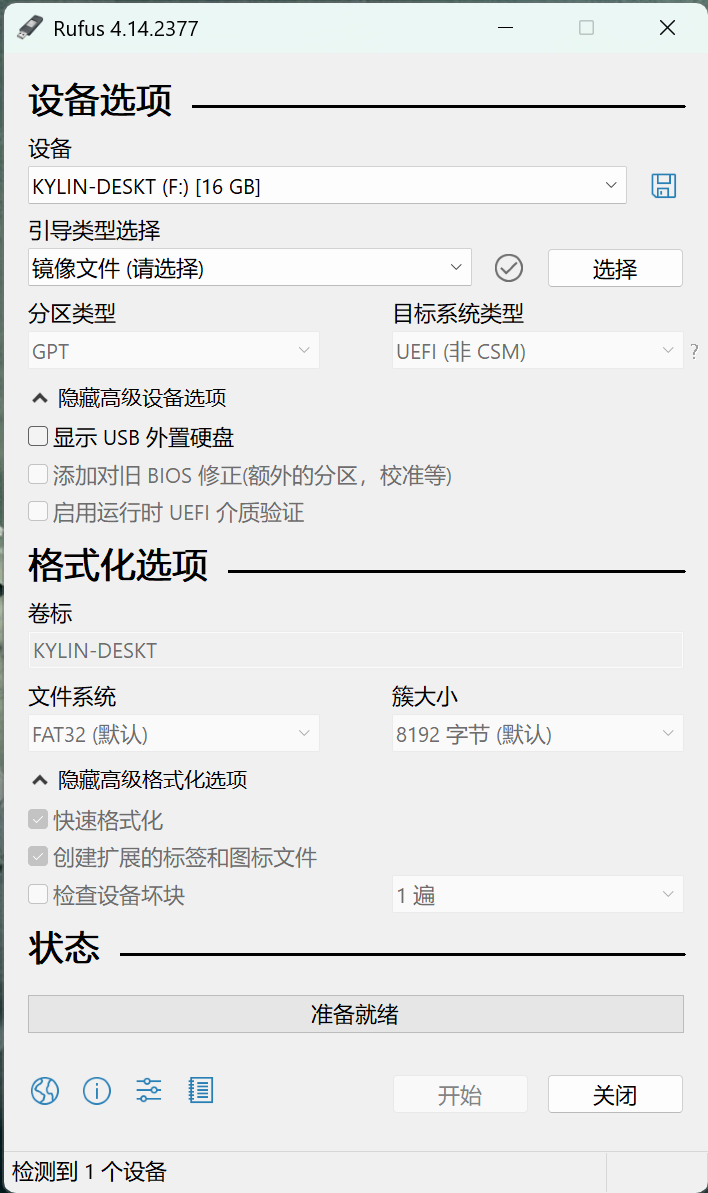Click the question mark beside target system
The width and height of the screenshot is (708, 1193).
694,352
